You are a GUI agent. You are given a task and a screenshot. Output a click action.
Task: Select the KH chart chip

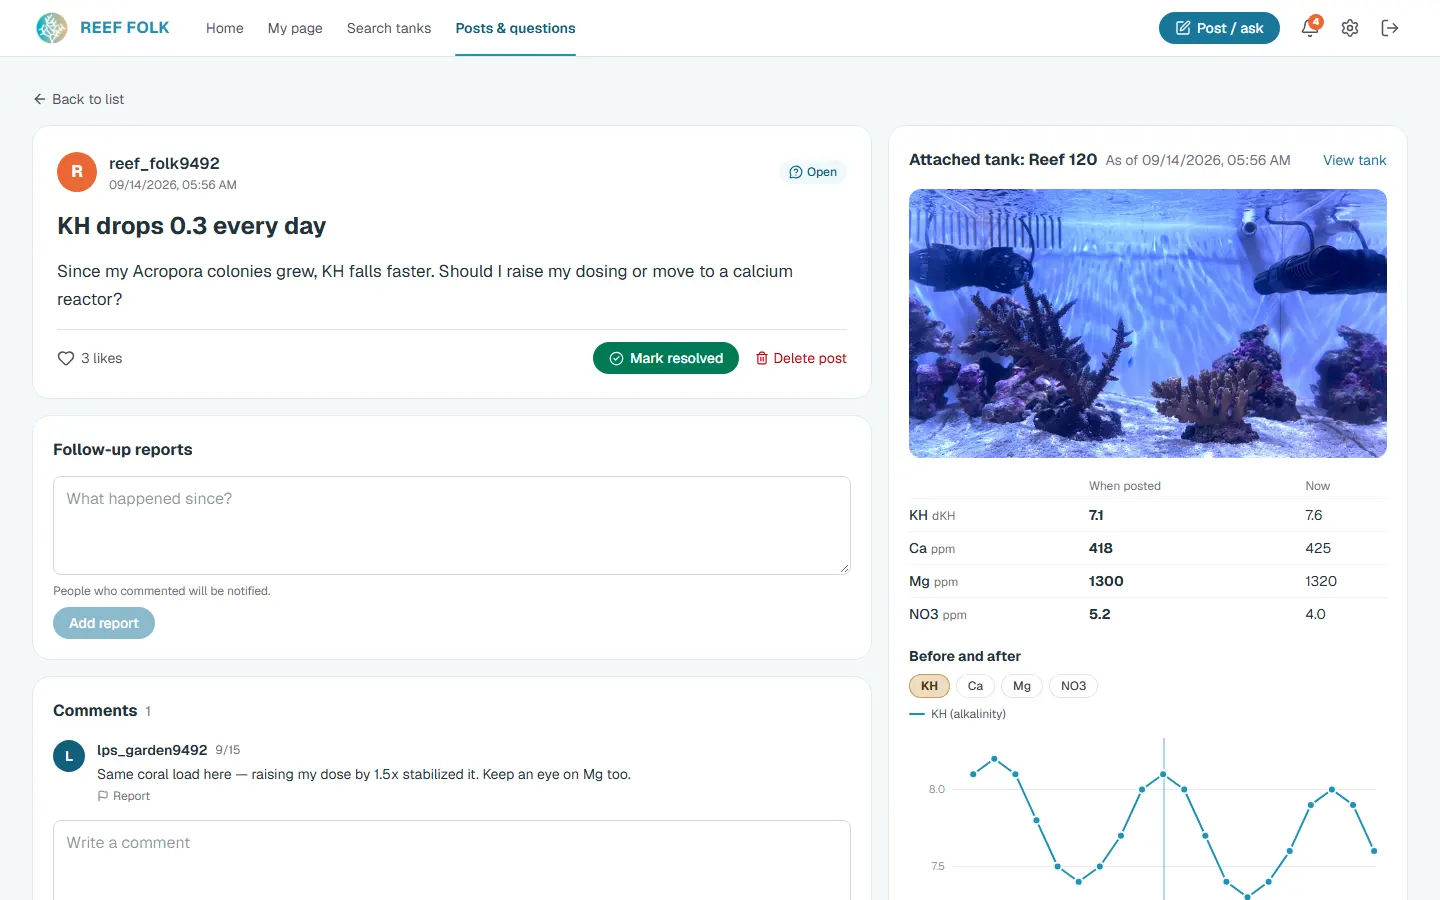[929, 686]
